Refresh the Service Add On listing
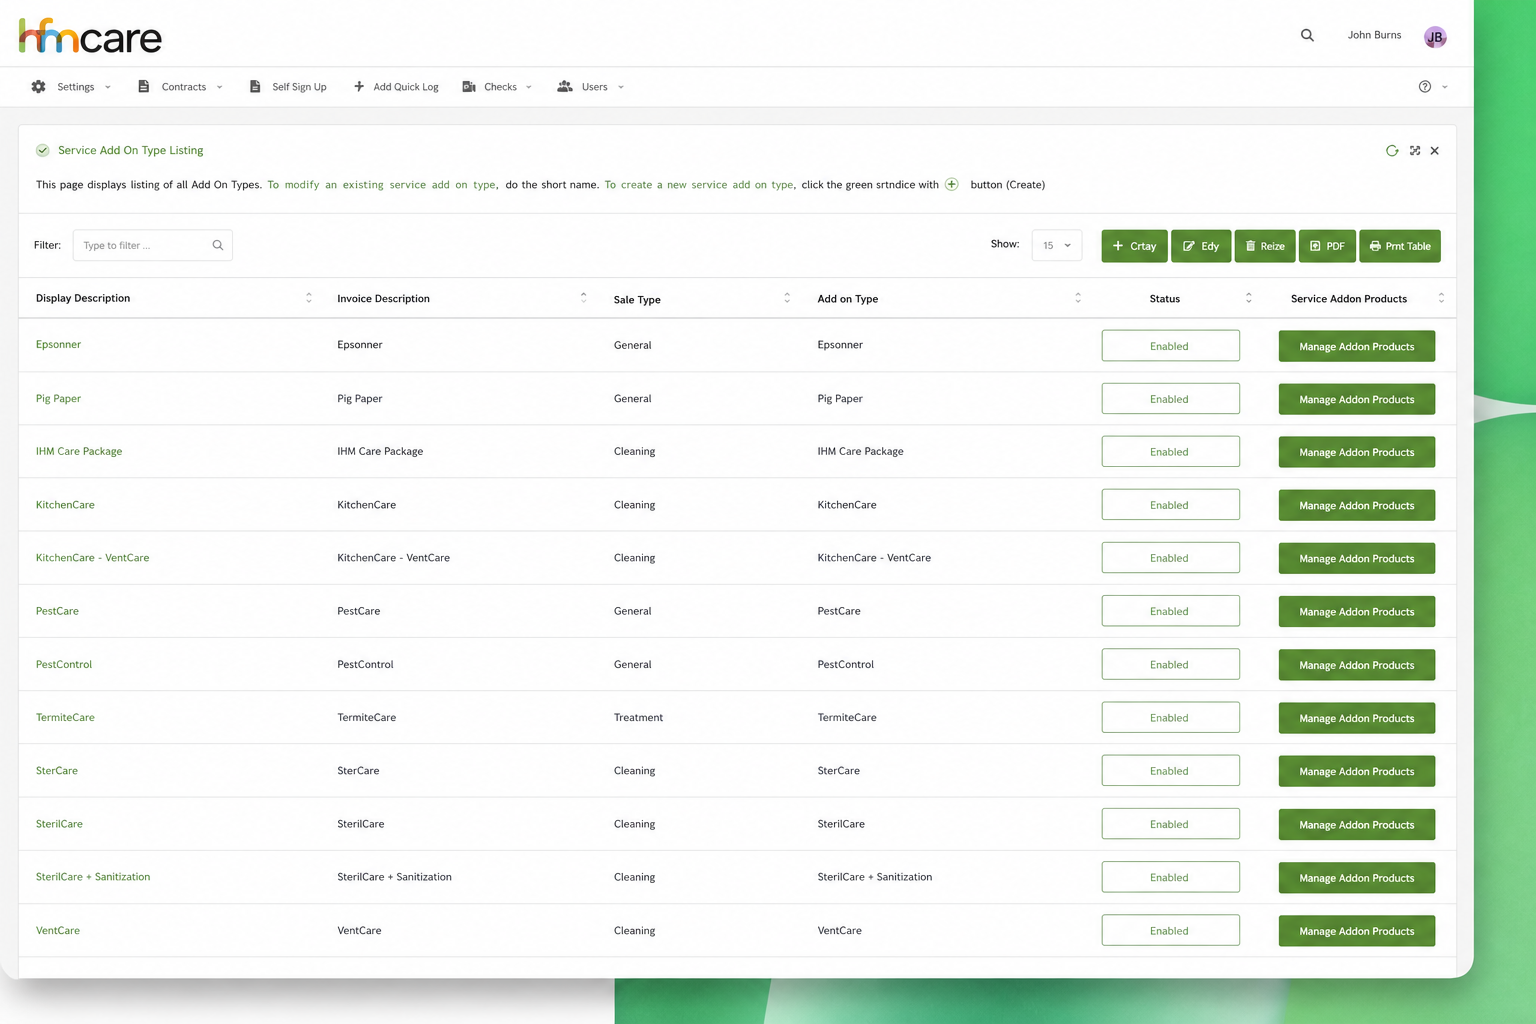This screenshot has width=1536, height=1024. click(x=1392, y=151)
